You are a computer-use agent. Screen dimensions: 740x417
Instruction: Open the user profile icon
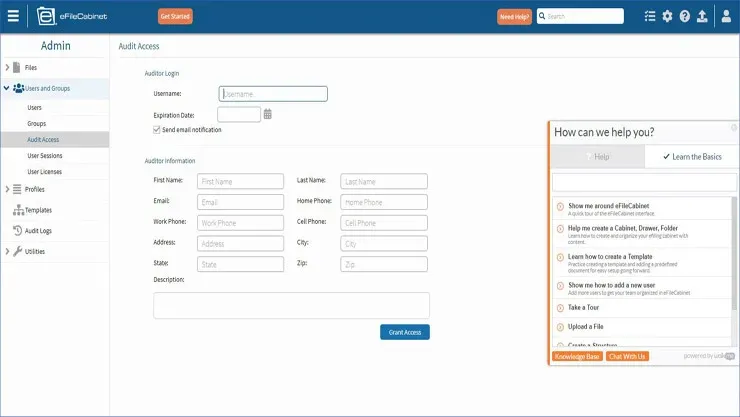726,17
